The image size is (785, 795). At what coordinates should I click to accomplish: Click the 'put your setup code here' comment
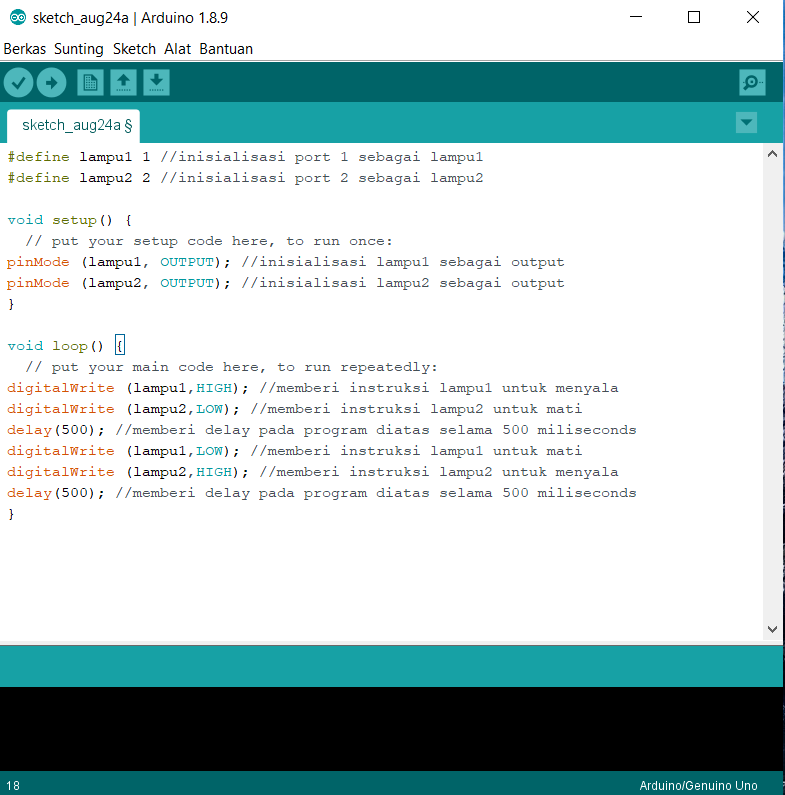pyautogui.click(x=209, y=241)
